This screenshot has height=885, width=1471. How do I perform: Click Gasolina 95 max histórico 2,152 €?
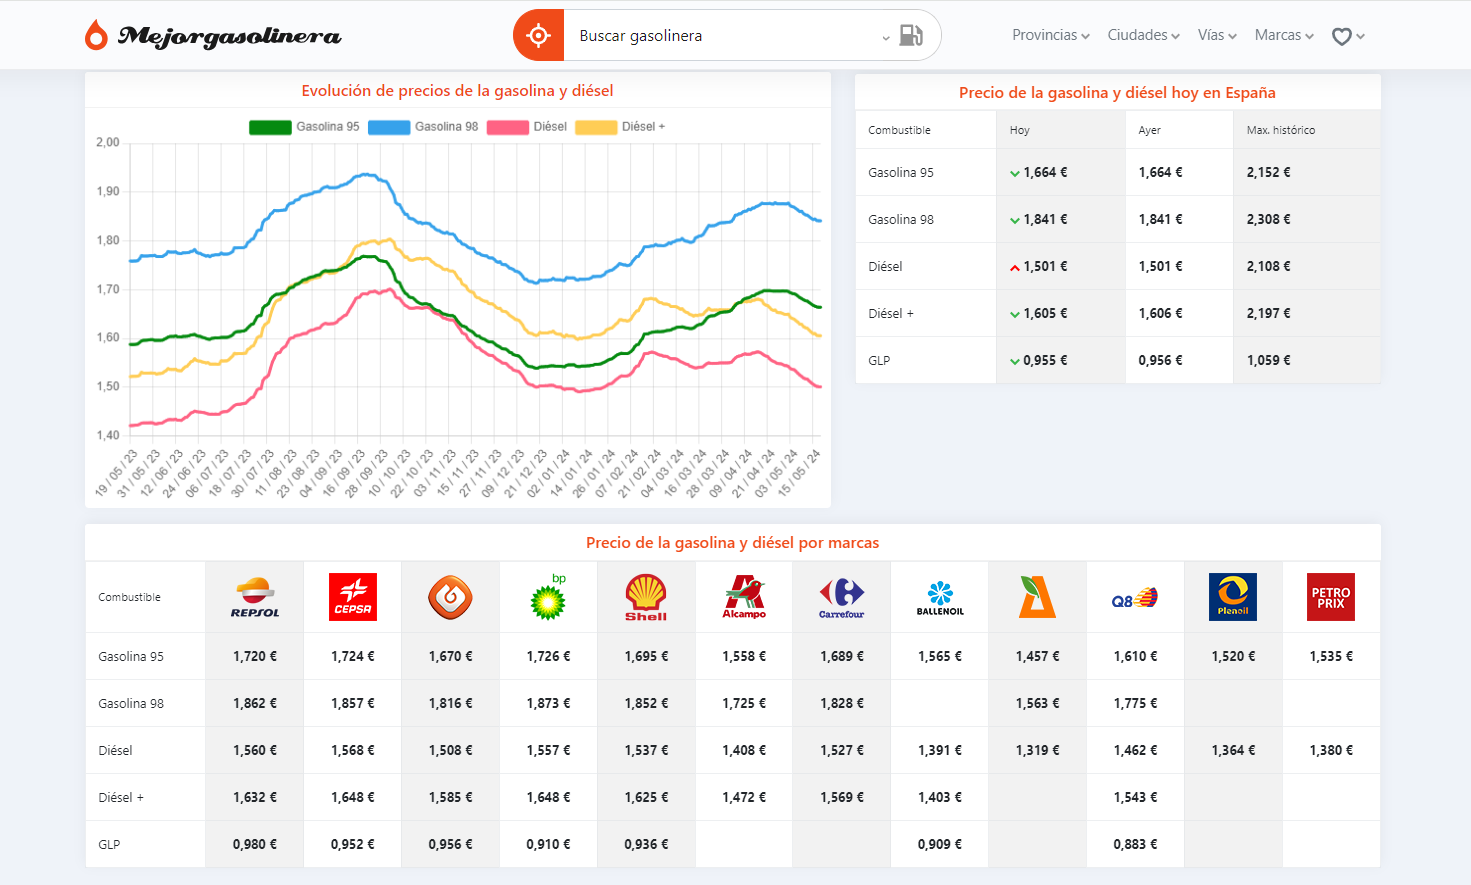[x=1268, y=173]
